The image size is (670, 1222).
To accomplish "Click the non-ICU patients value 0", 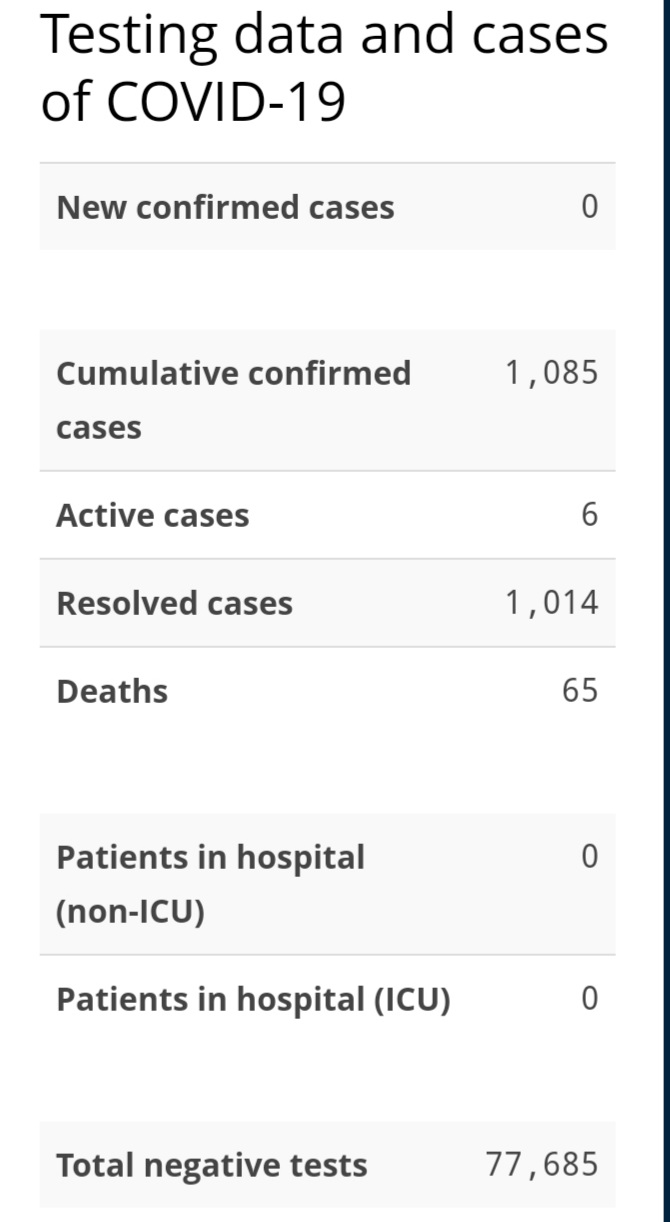I will coord(589,856).
